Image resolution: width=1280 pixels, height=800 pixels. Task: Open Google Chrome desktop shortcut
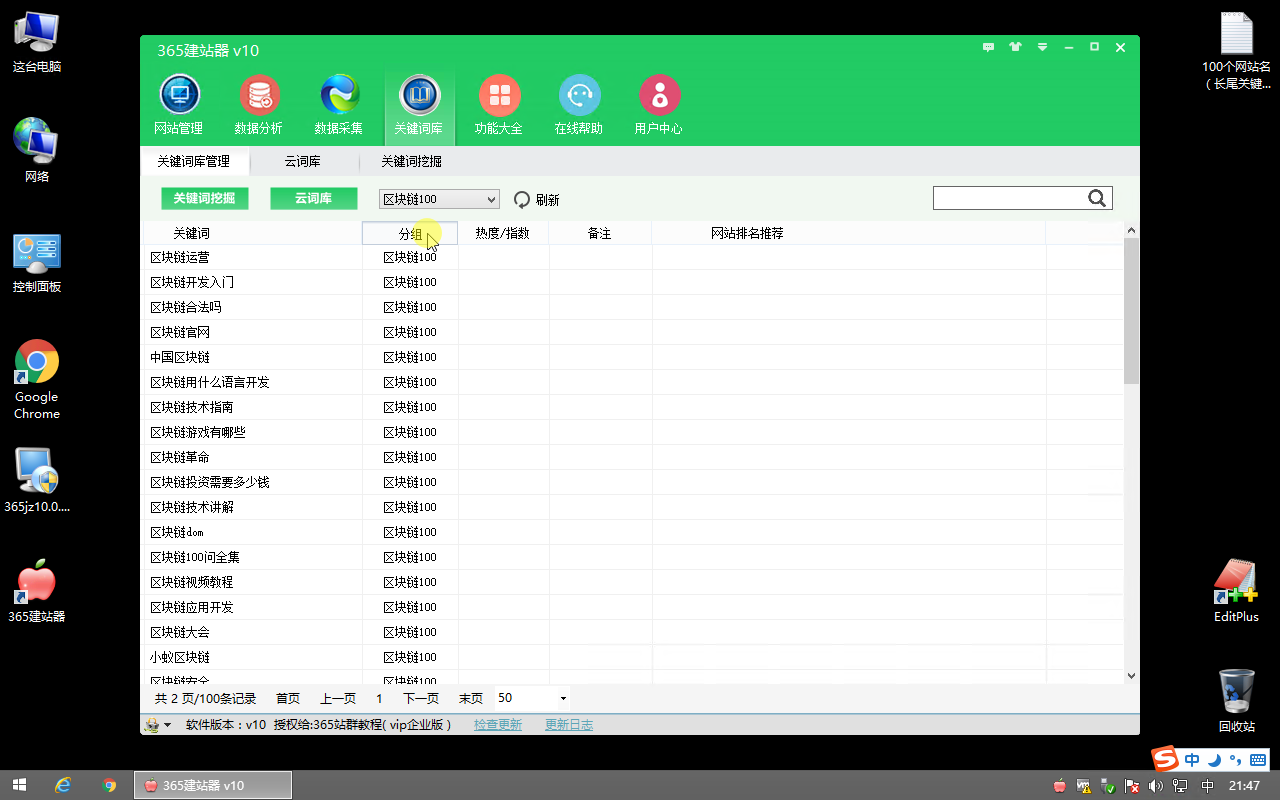[x=37, y=380]
